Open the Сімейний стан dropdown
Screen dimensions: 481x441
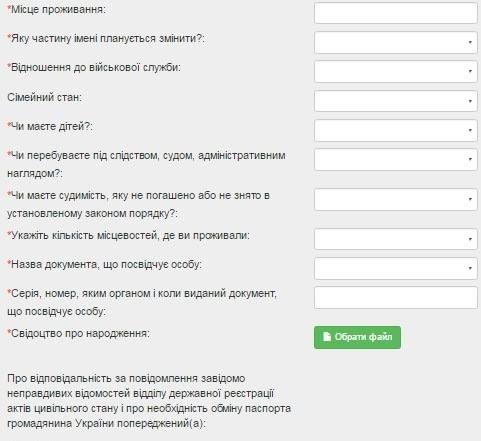tap(396, 101)
